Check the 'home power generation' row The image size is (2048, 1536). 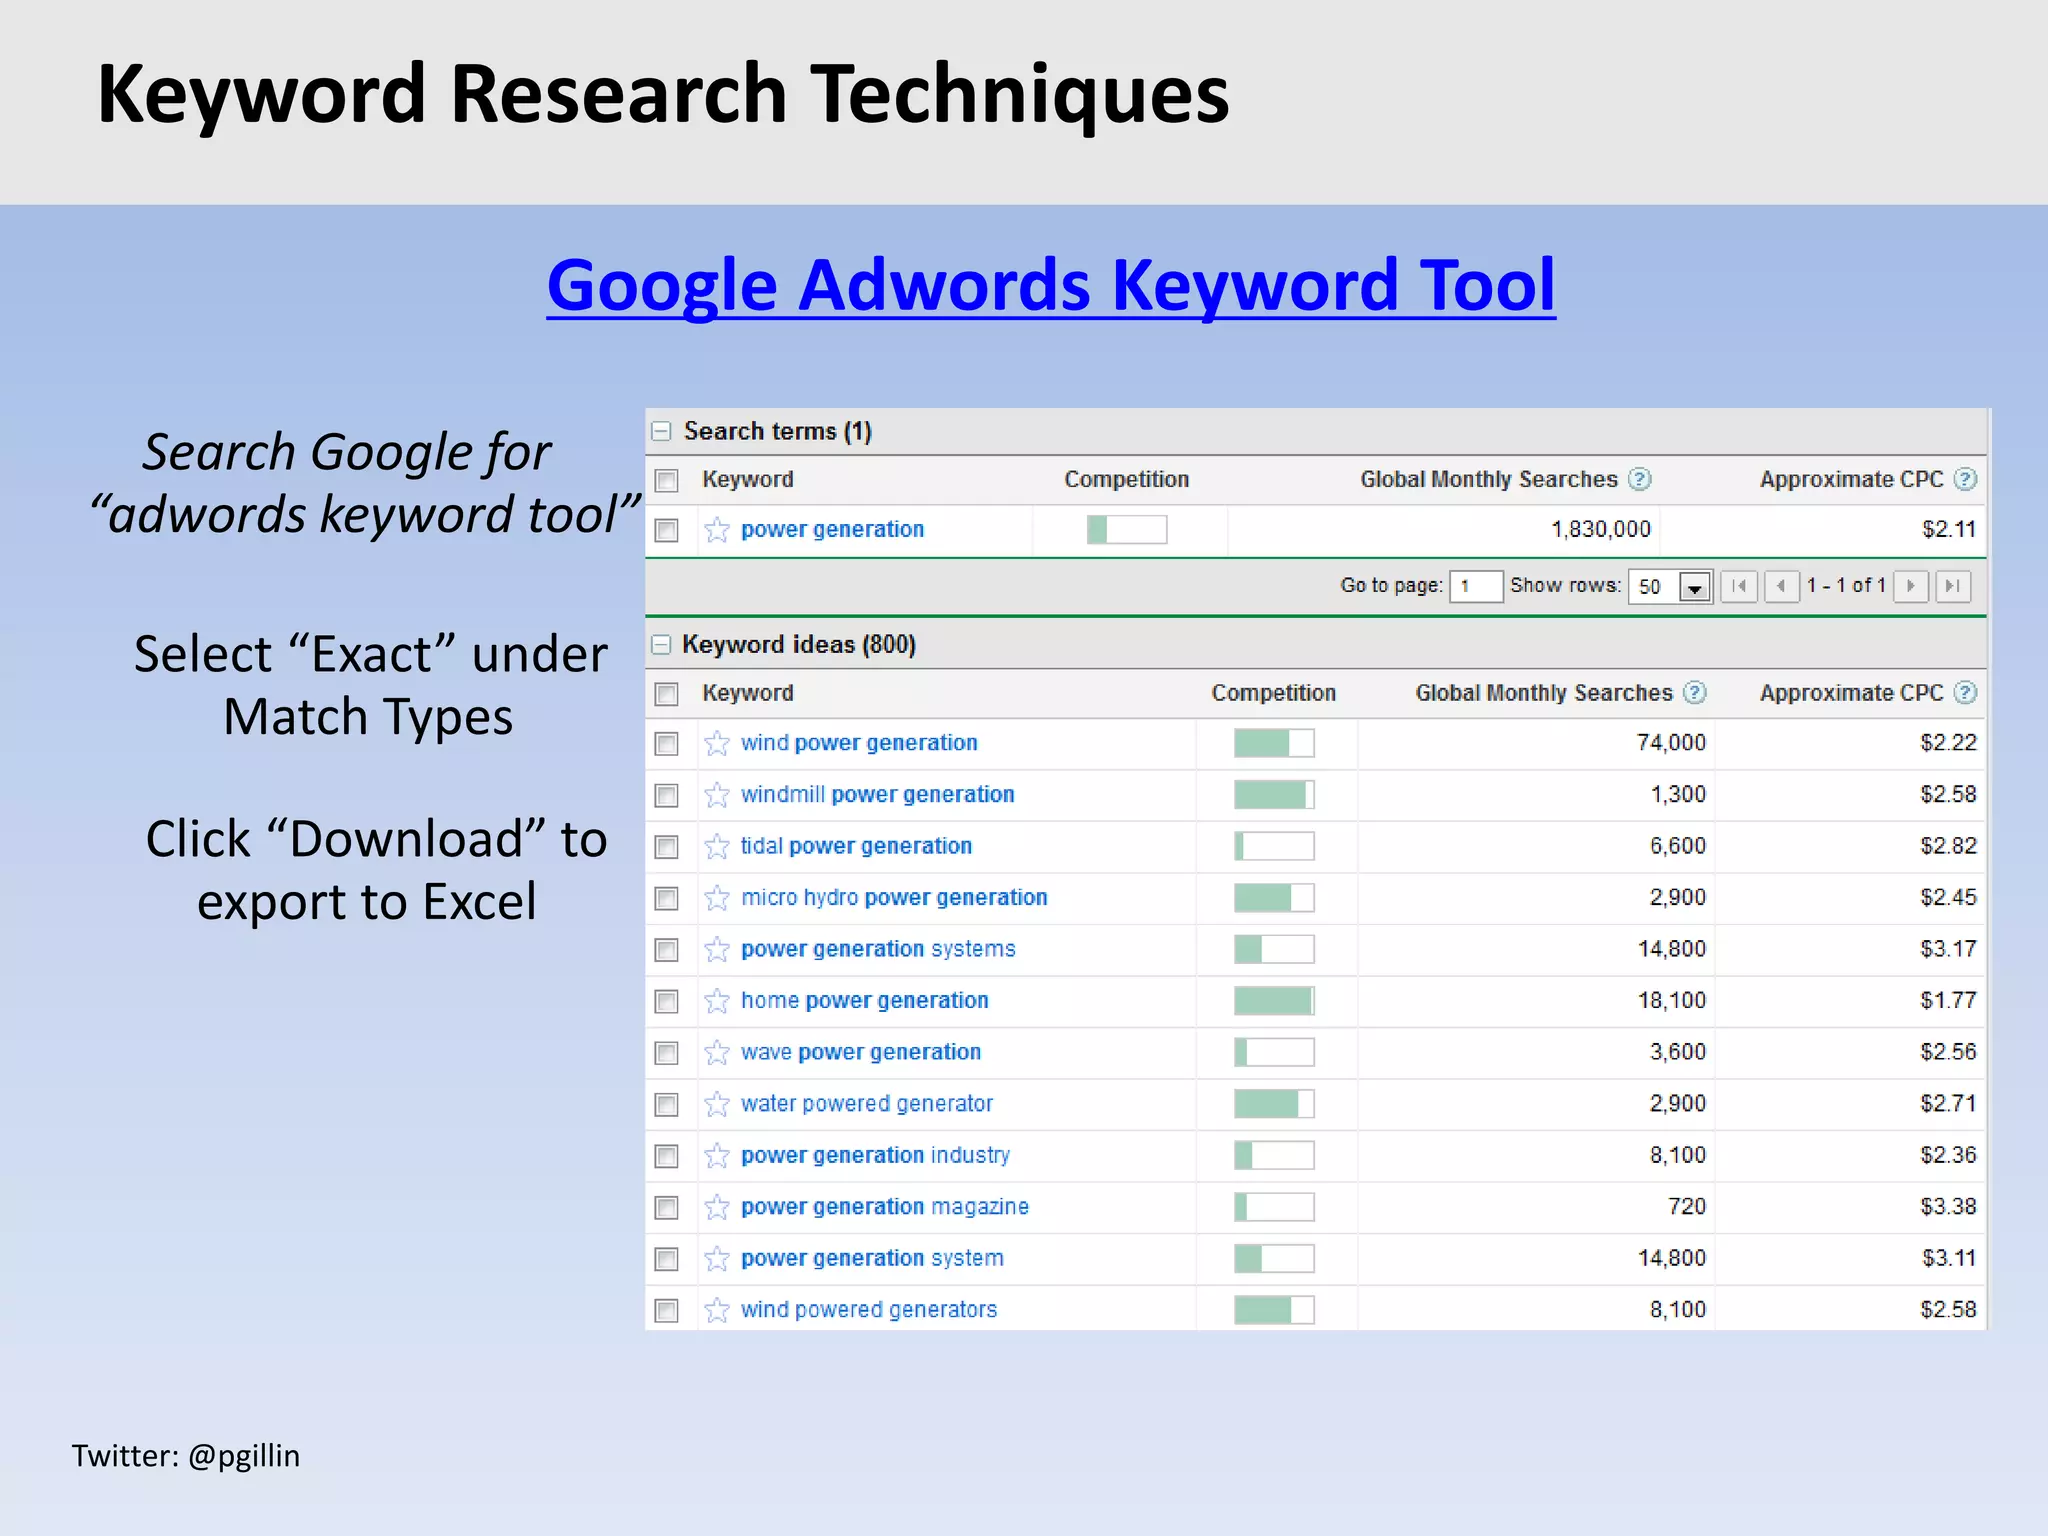click(666, 1002)
